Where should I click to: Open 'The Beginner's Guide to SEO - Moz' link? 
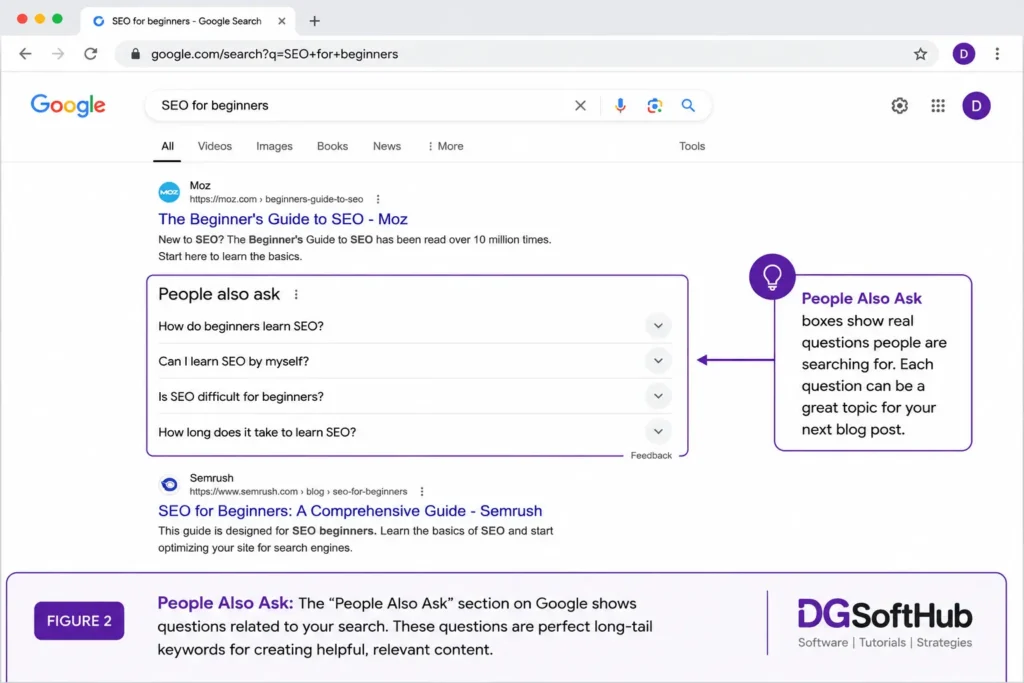tap(283, 219)
